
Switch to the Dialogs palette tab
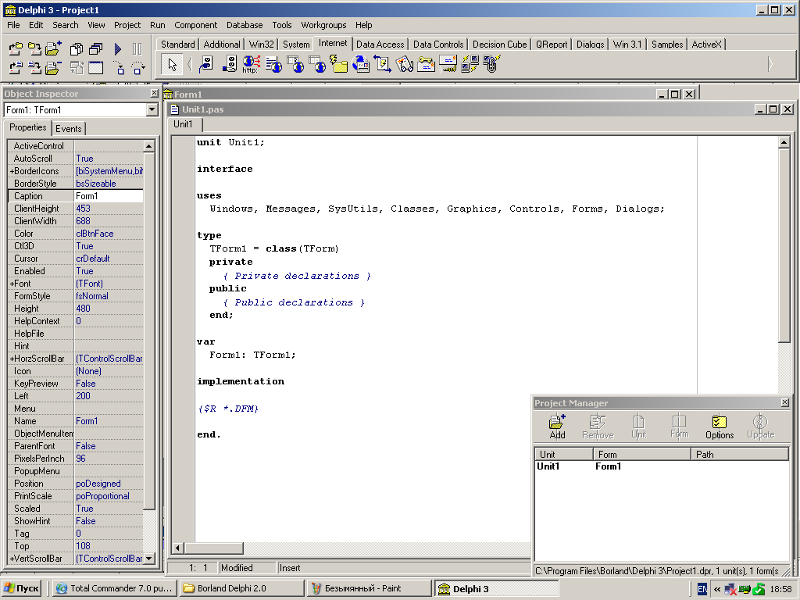click(590, 44)
